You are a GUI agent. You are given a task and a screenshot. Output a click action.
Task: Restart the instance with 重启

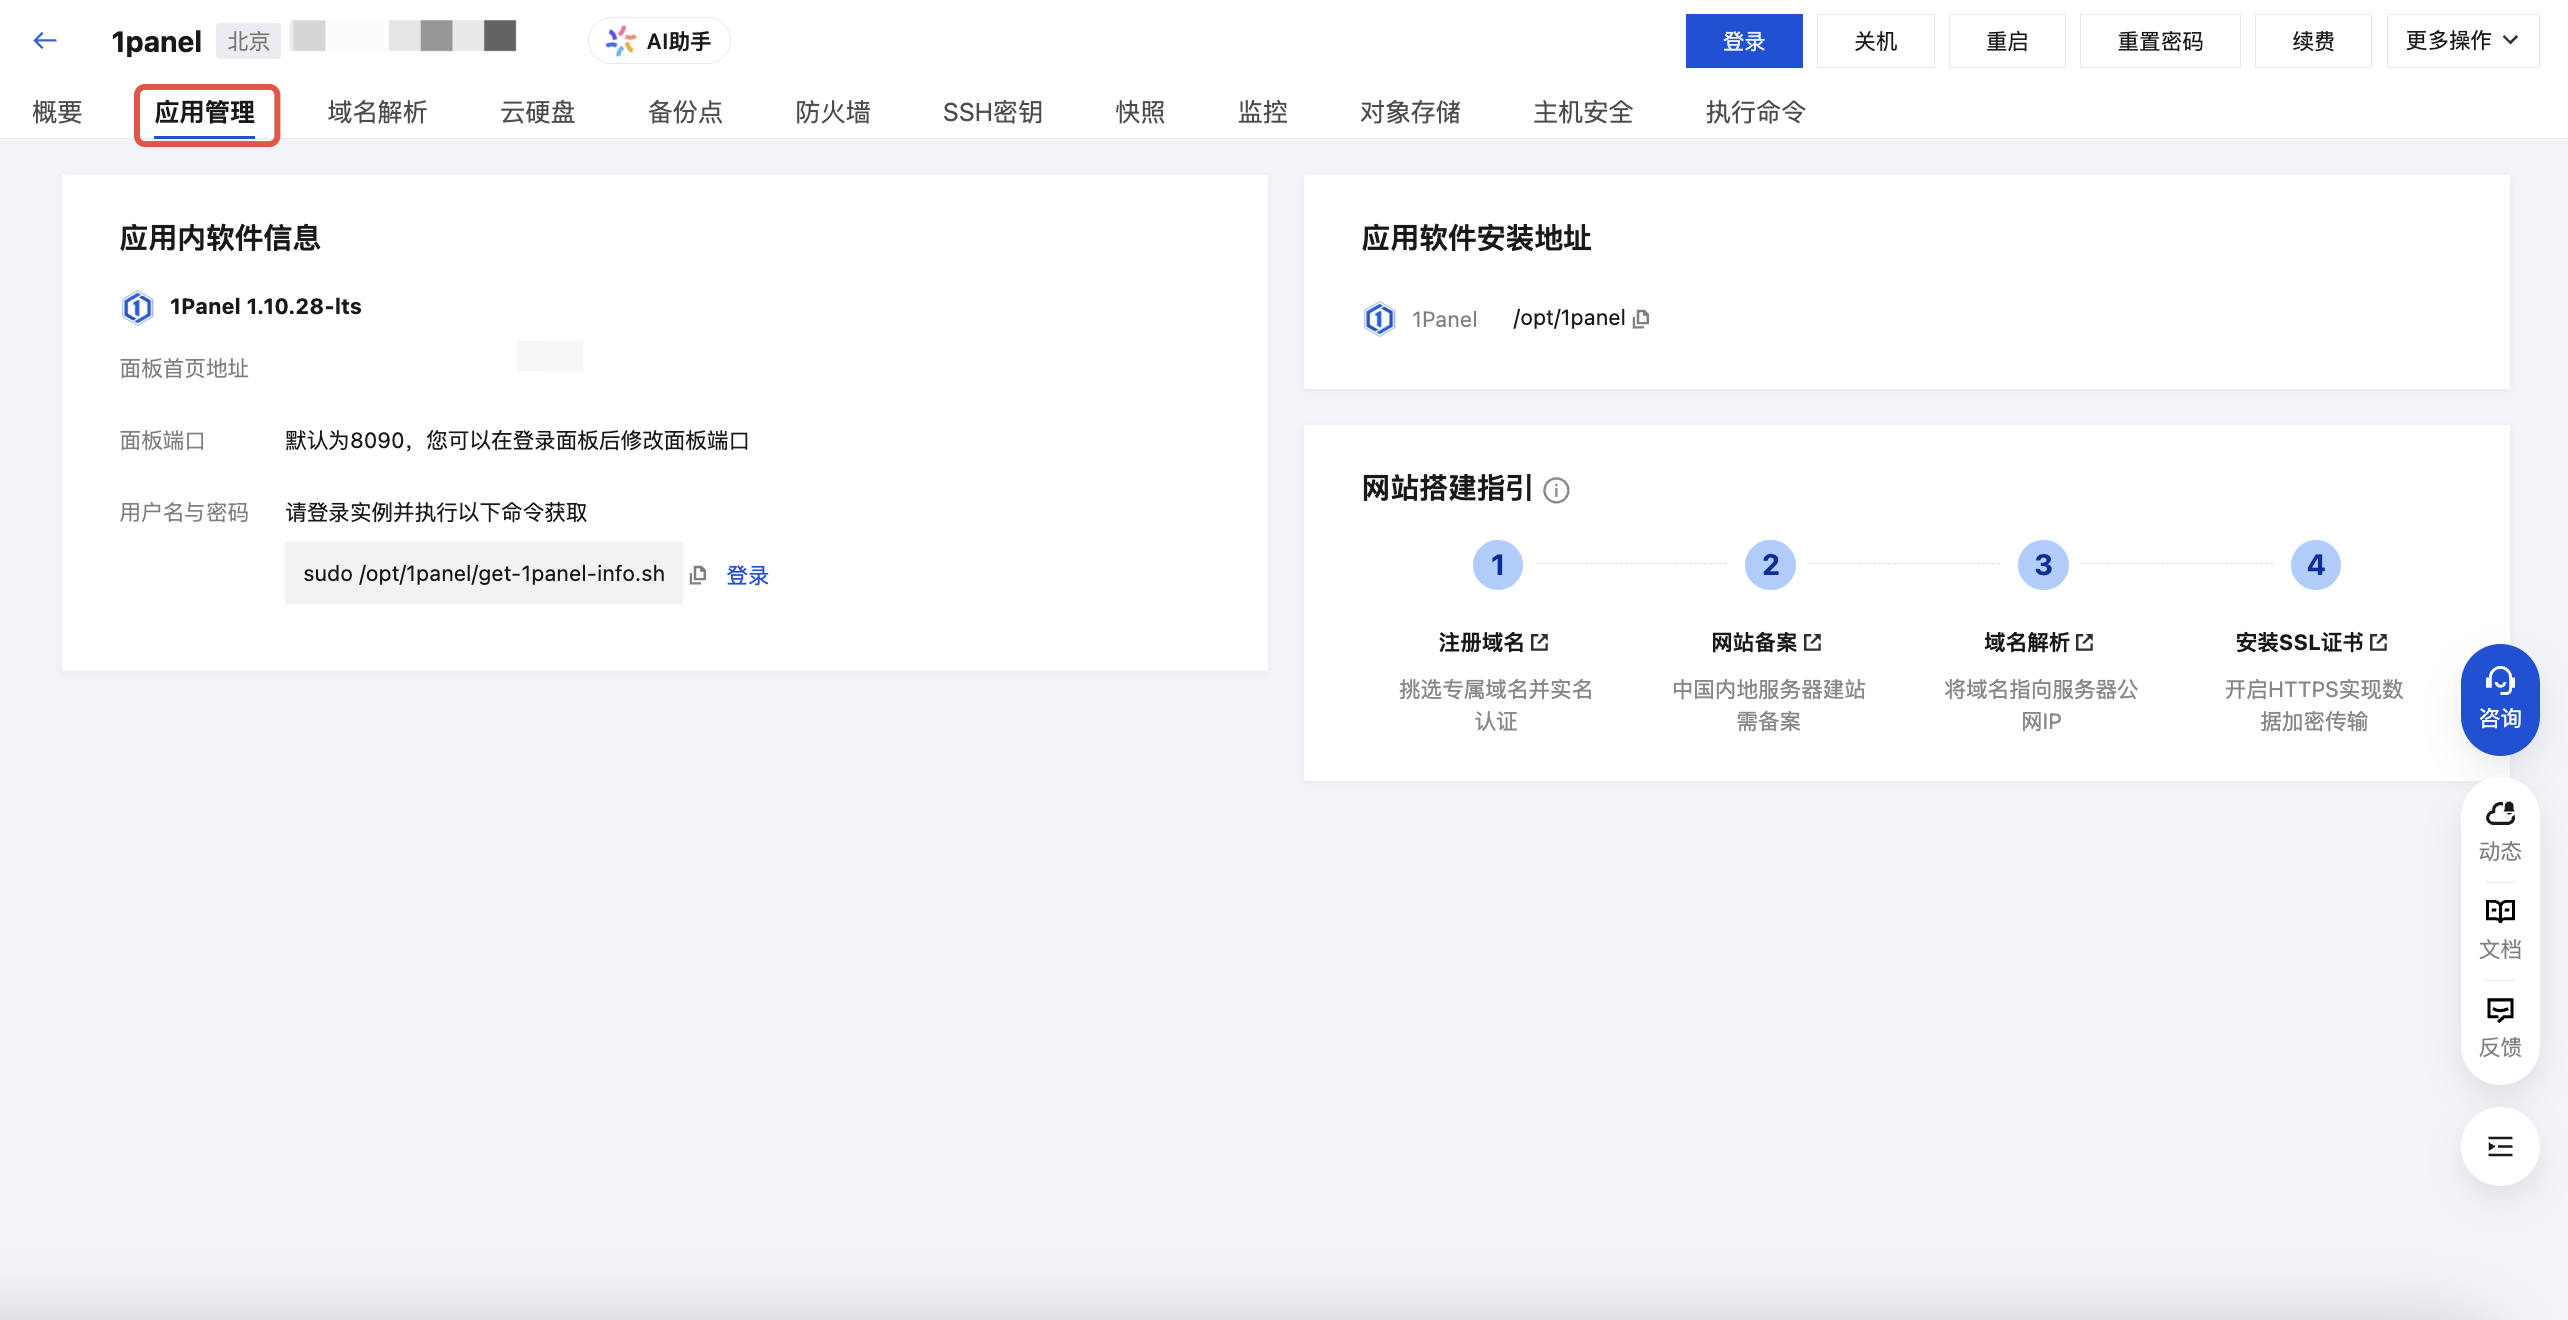coord(2007,41)
